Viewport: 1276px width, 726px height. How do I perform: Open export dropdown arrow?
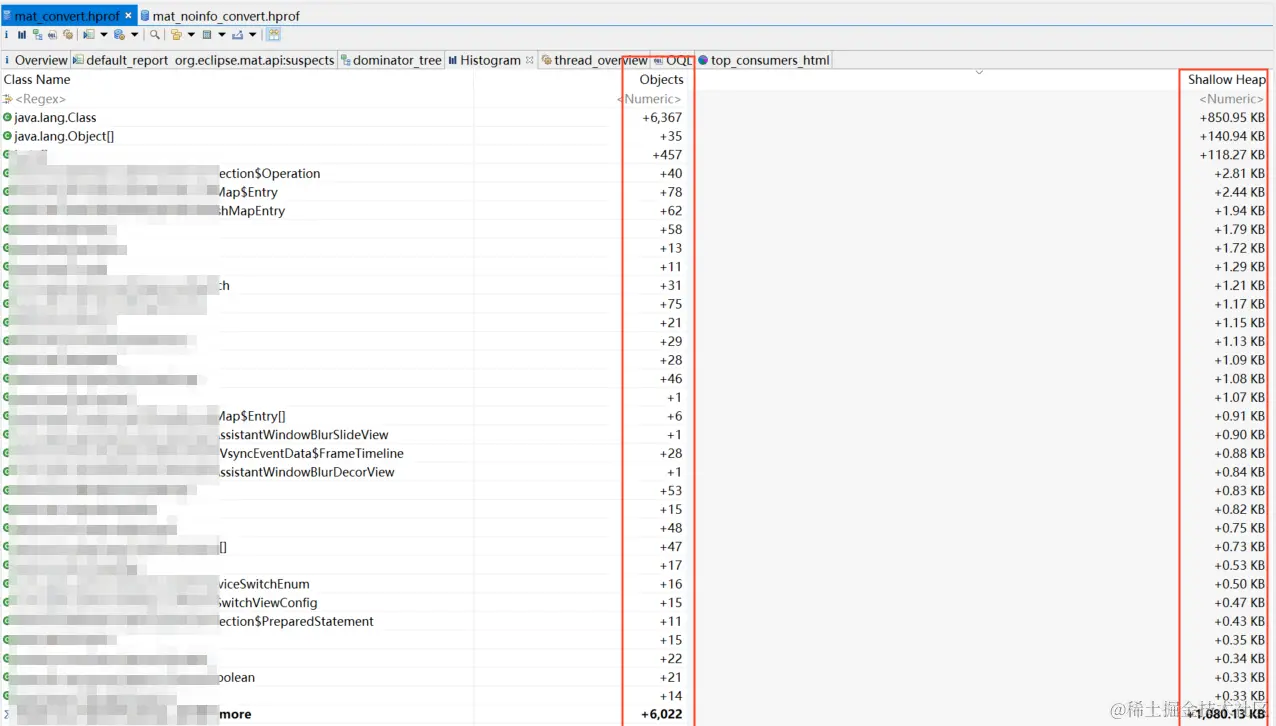[252, 35]
